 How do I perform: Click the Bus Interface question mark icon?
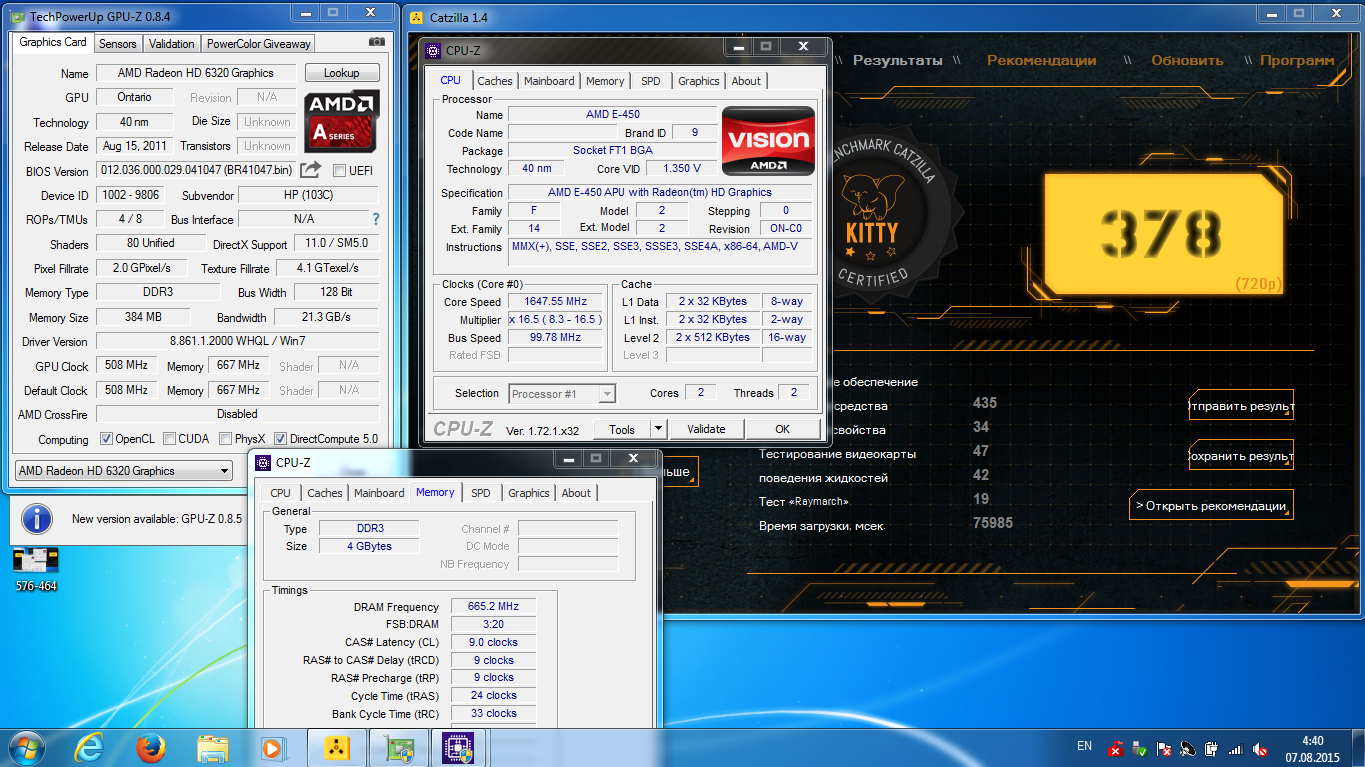tap(376, 219)
